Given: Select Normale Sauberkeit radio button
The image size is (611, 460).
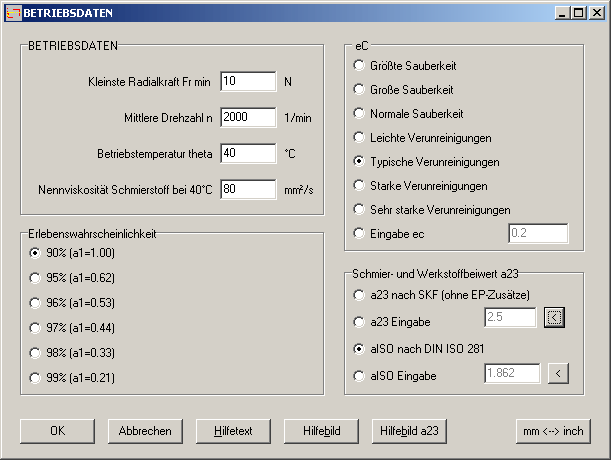Looking at the screenshot, I should [359, 114].
